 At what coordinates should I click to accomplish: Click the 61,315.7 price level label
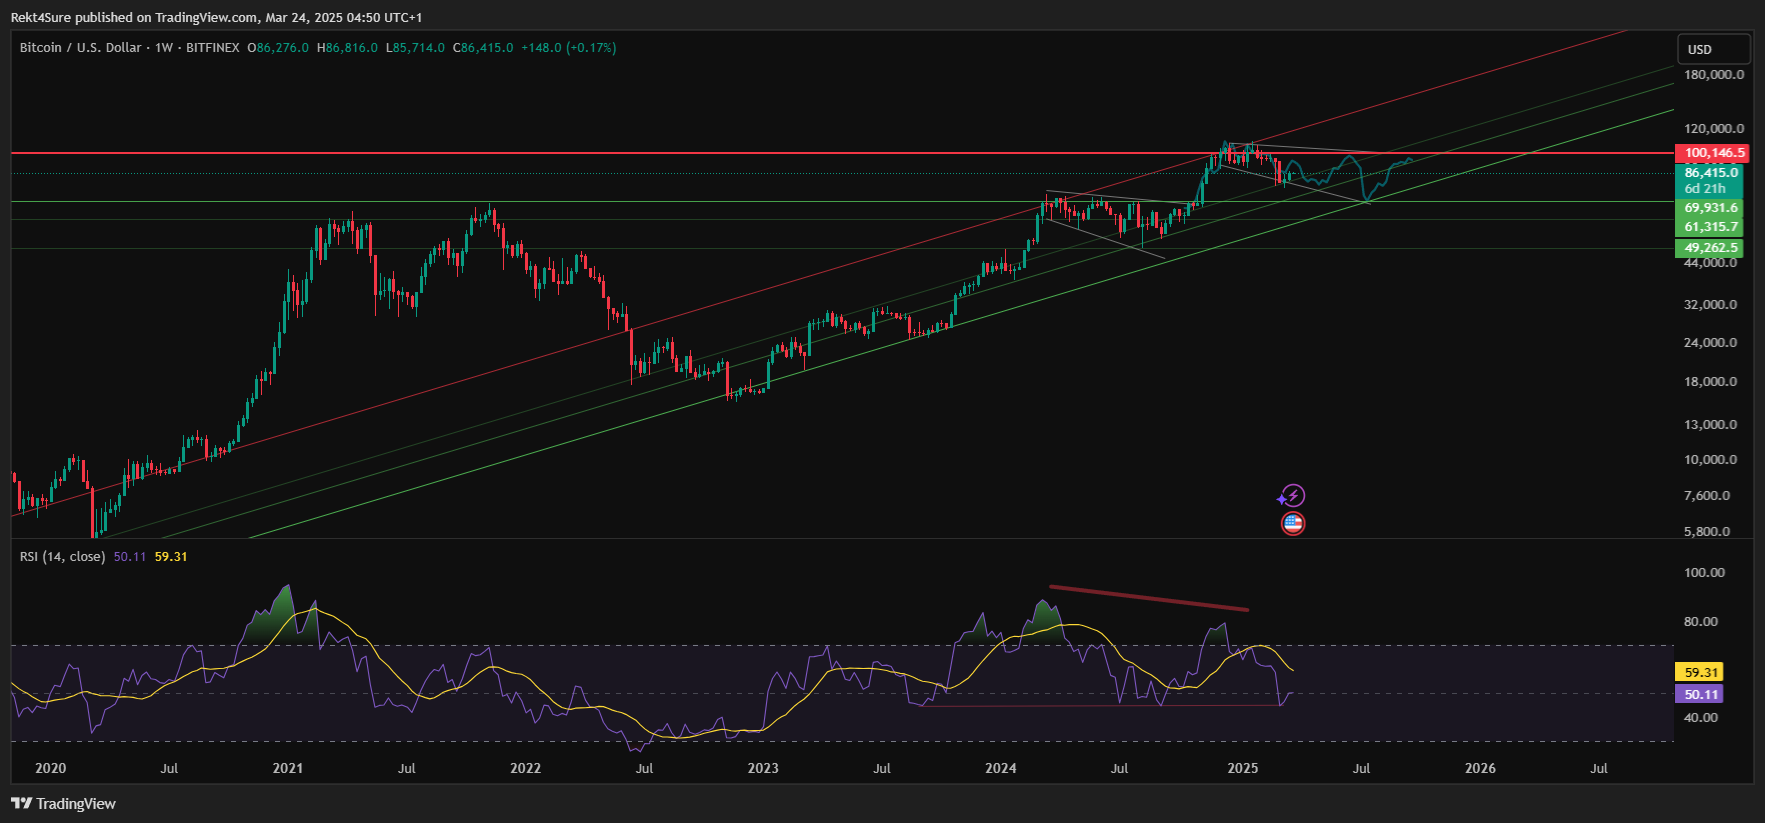(1710, 227)
